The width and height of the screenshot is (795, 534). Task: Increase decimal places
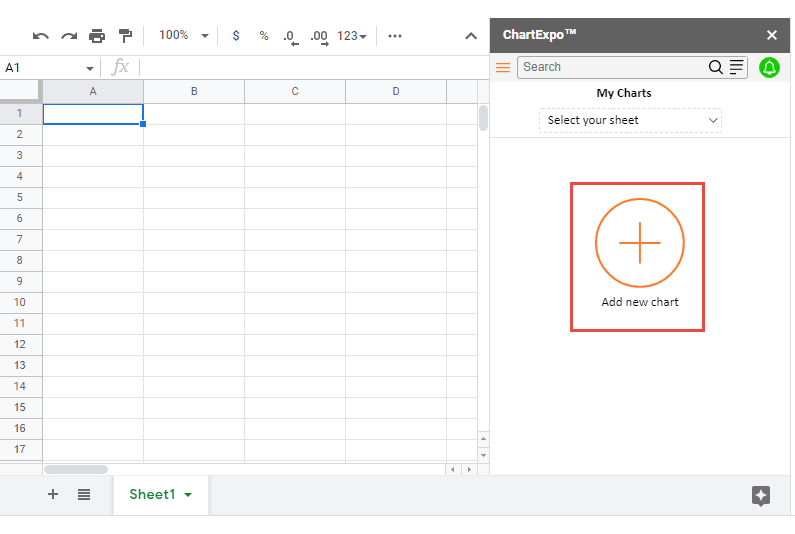coord(319,37)
